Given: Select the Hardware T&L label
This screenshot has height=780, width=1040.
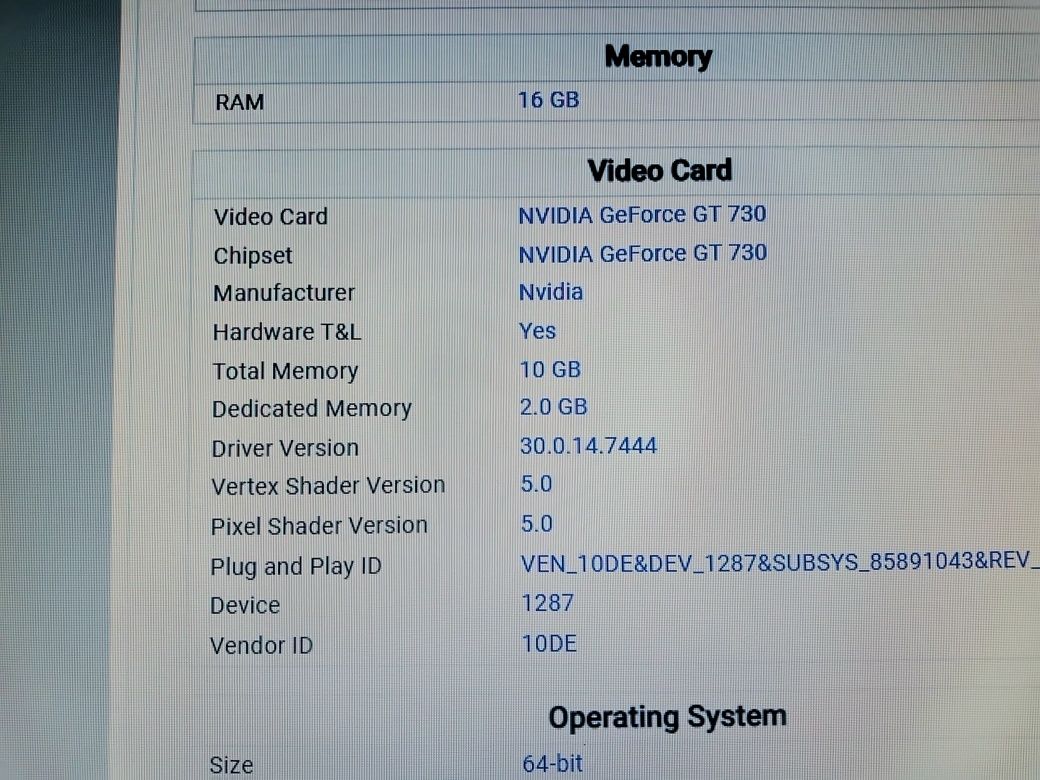Looking at the screenshot, I should pos(287,332).
